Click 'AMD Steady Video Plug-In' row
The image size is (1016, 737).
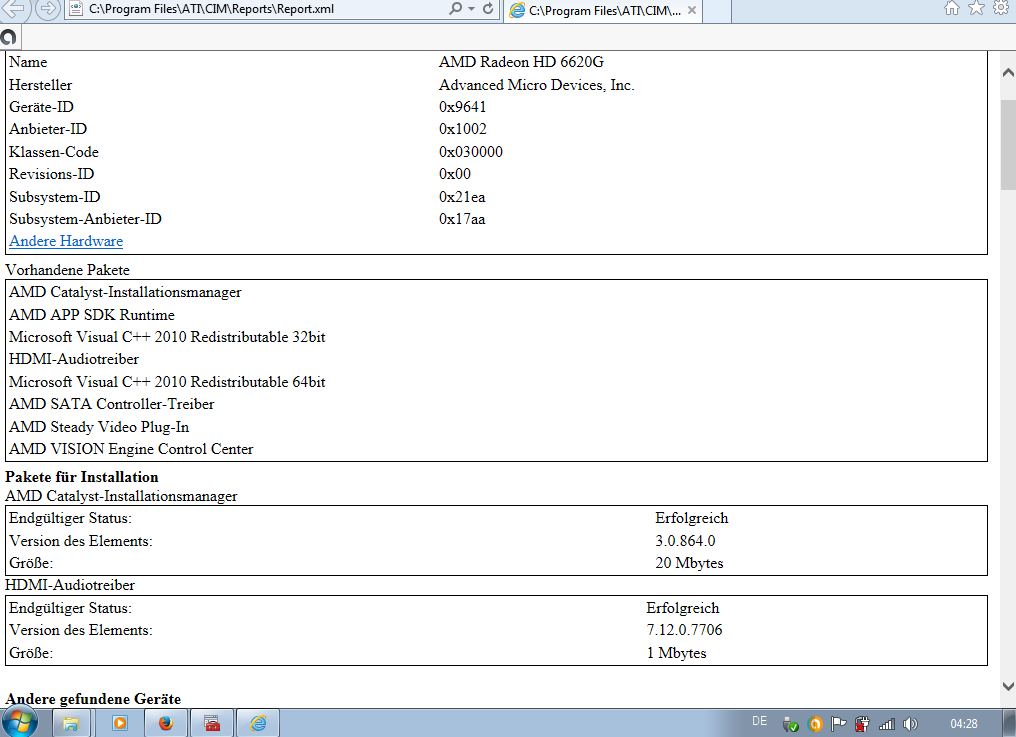(x=99, y=427)
